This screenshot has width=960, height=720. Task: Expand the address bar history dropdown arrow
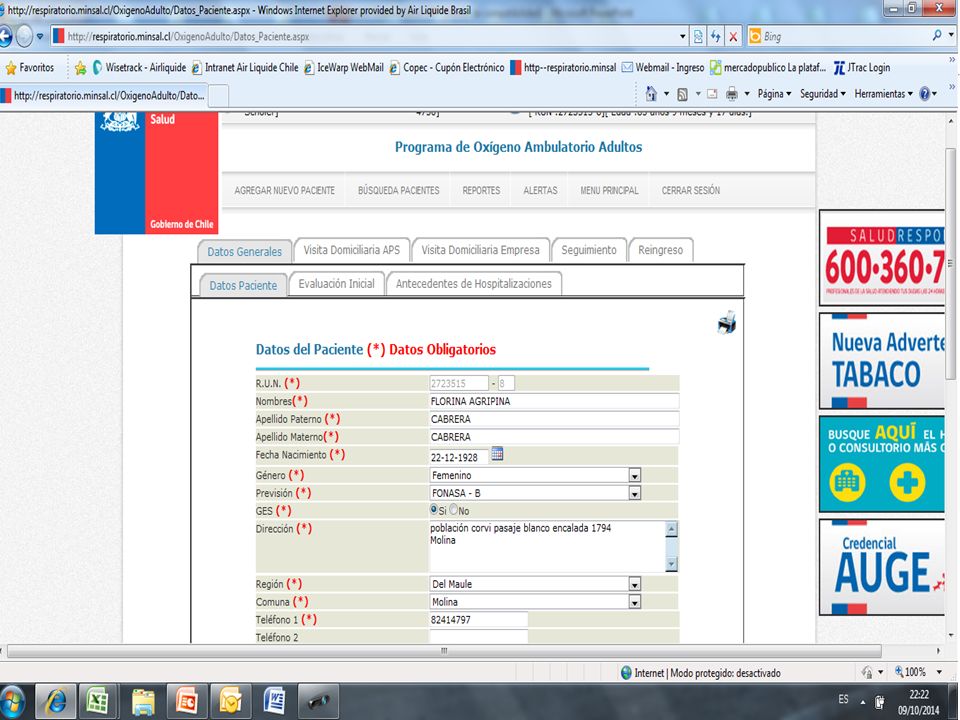683,37
